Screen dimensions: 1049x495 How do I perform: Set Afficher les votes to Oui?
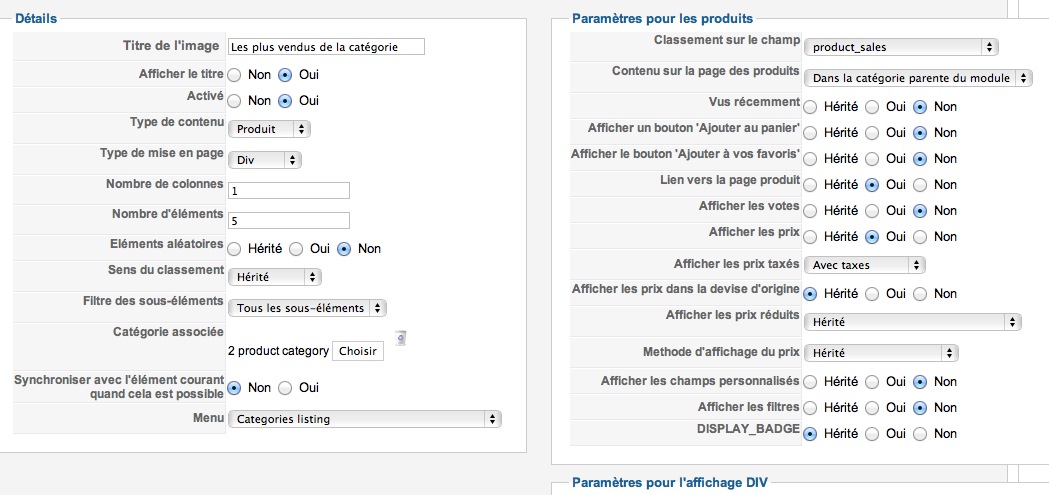[872, 211]
